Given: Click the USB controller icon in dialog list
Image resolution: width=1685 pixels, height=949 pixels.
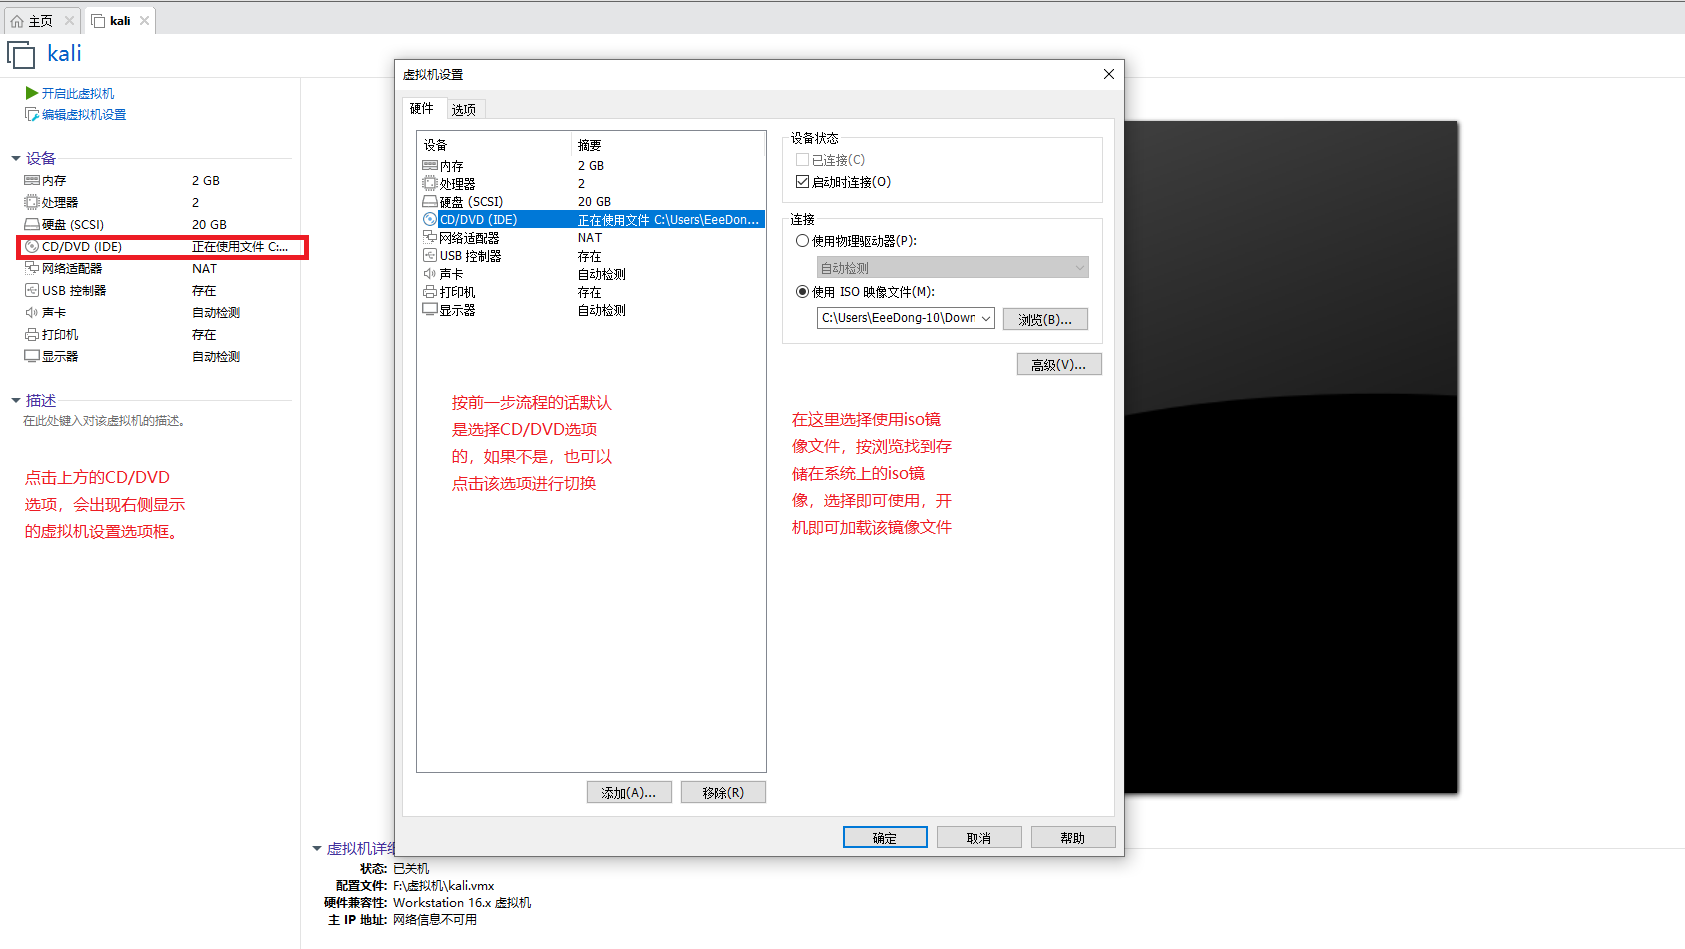Looking at the screenshot, I should pyautogui.click(x=430, y=256).
